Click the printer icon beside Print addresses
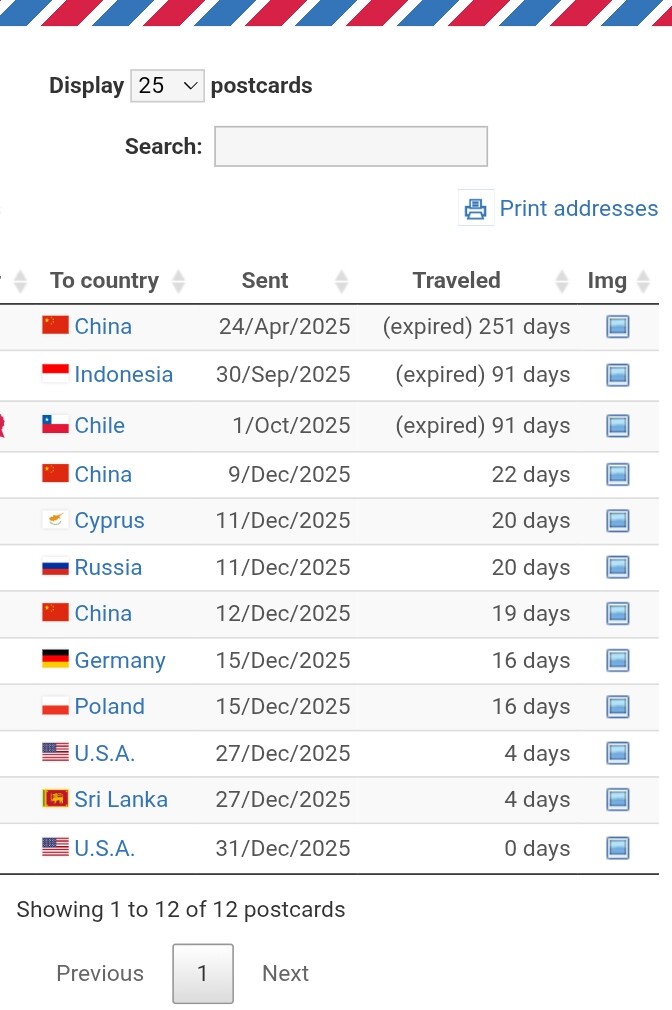Image resolution: width=672 pixels, height=1010 pixels. 476,208
